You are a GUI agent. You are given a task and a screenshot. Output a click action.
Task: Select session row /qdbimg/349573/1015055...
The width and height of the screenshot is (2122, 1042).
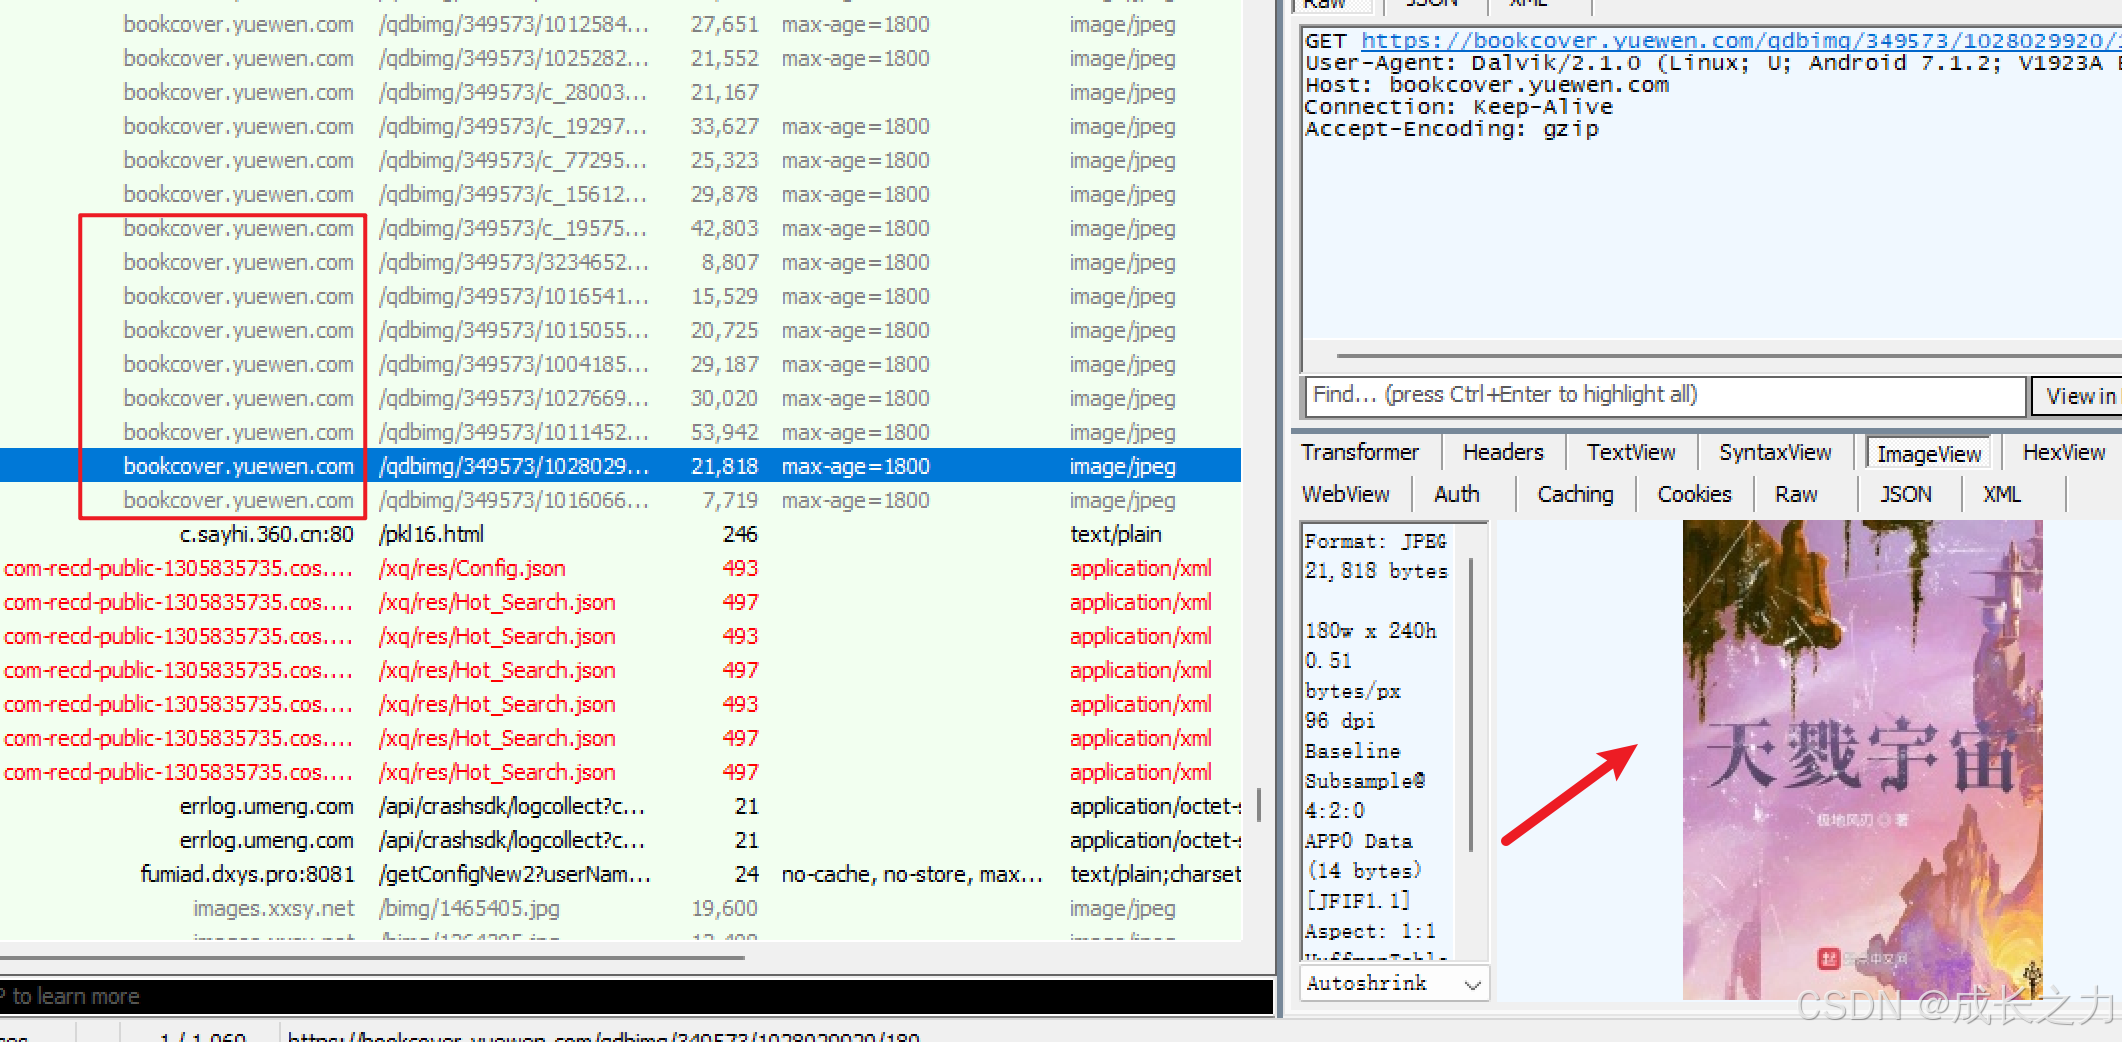[620, 330]
